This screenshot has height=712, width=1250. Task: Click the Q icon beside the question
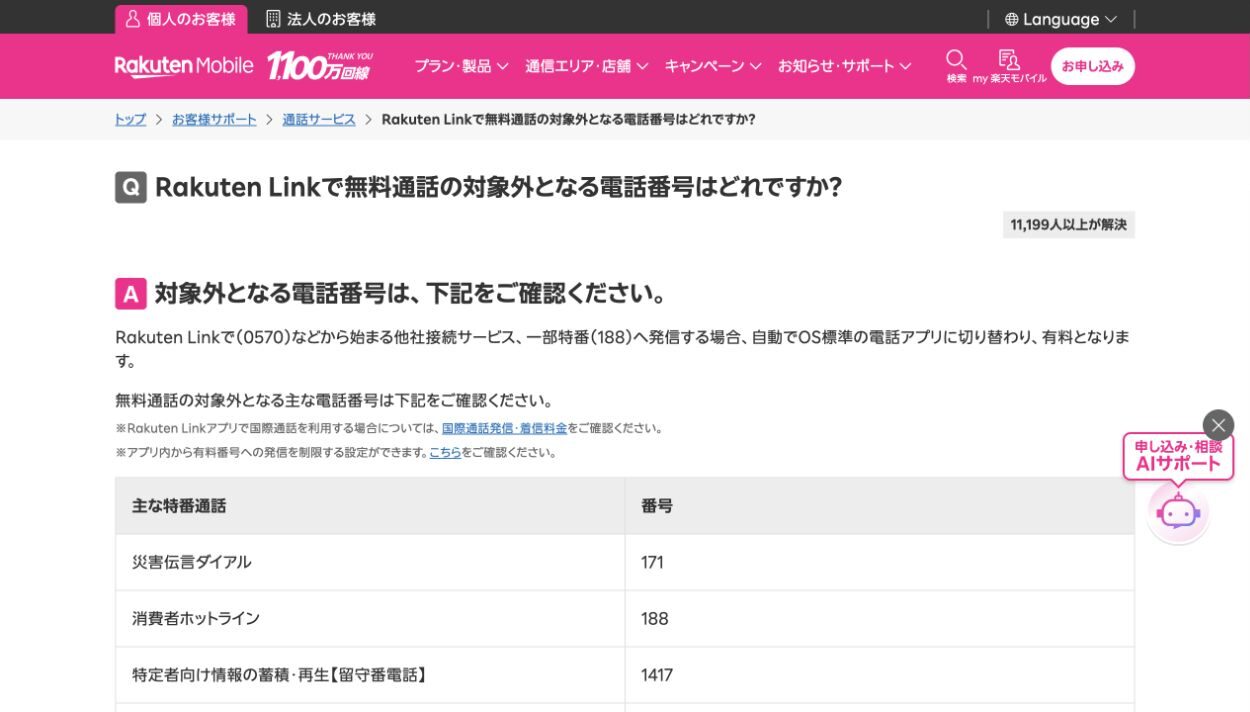click(x=131, y=187)
